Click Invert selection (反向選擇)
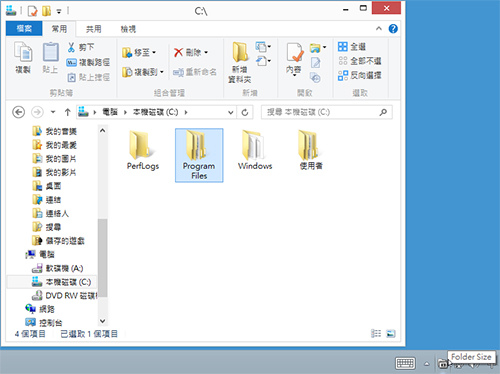This screenshot has height=374, width=500. tap(360, 75)
